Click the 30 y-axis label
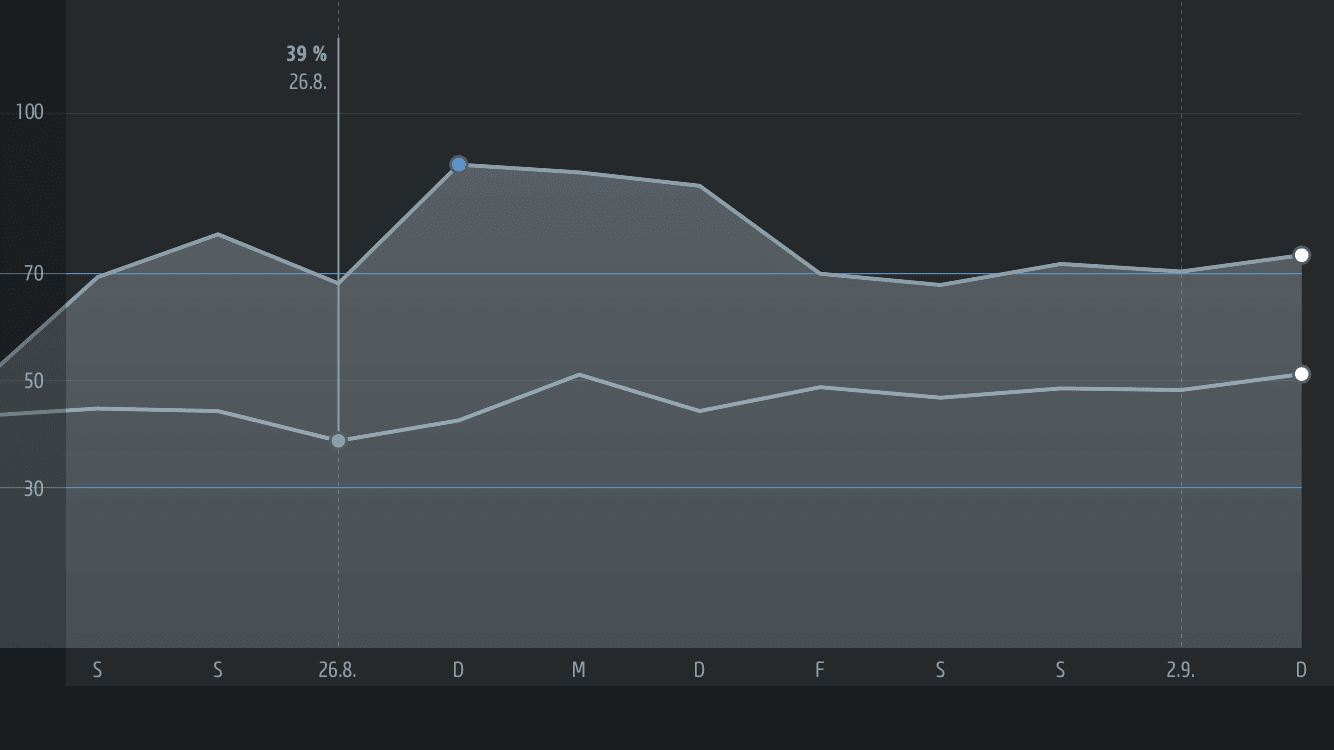Image resolution: width=1334 pixels, height=750 pixels. point(34,488)
